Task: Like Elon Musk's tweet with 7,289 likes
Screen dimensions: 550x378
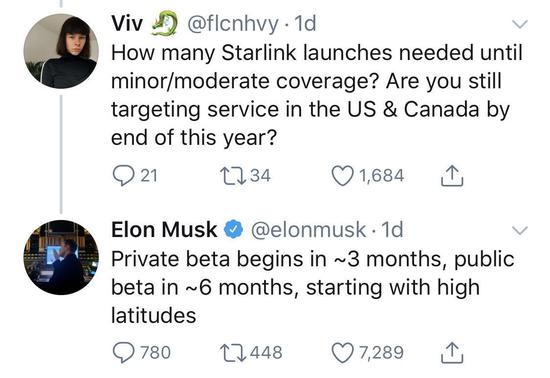Action: (x=342, y=352)
